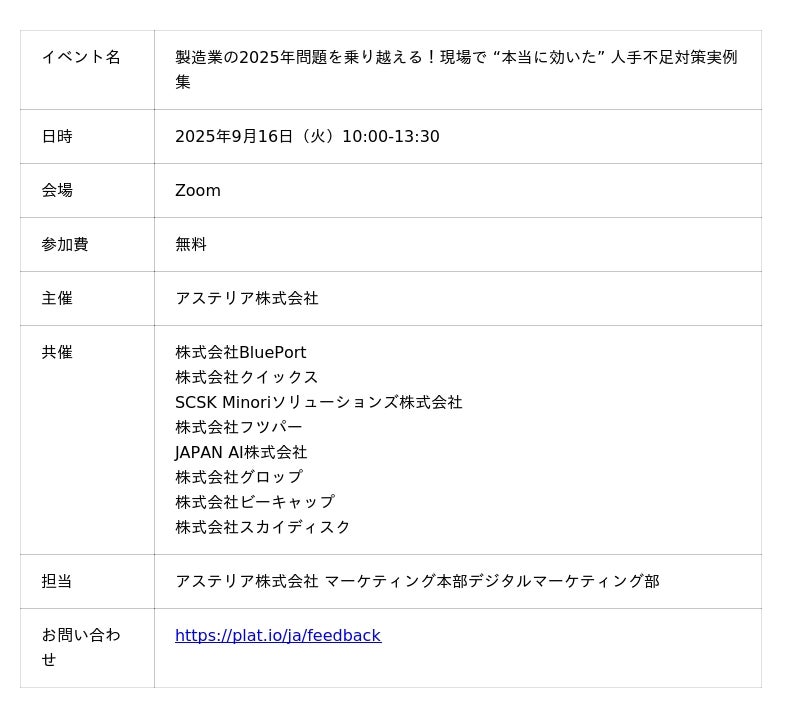
Task: Open the plat.io feedback link
Action: 278,635
